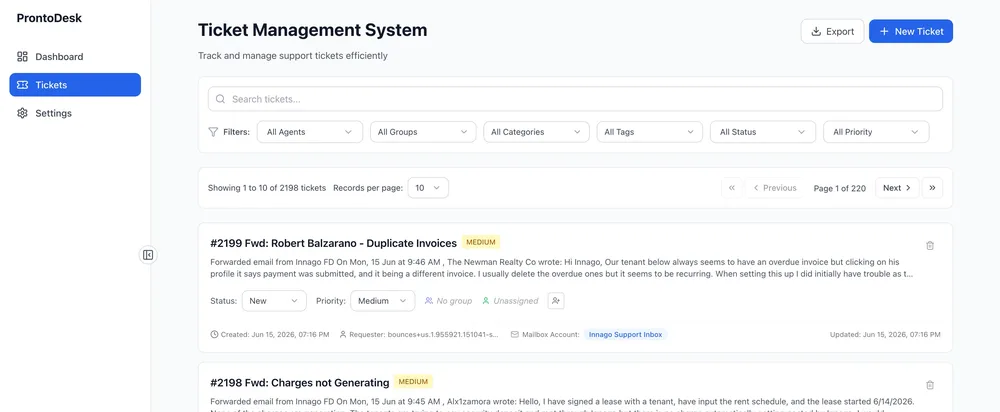Open the All Categories filter dropdown
This screenshot has width=1000, height=412.
[536, 132]
